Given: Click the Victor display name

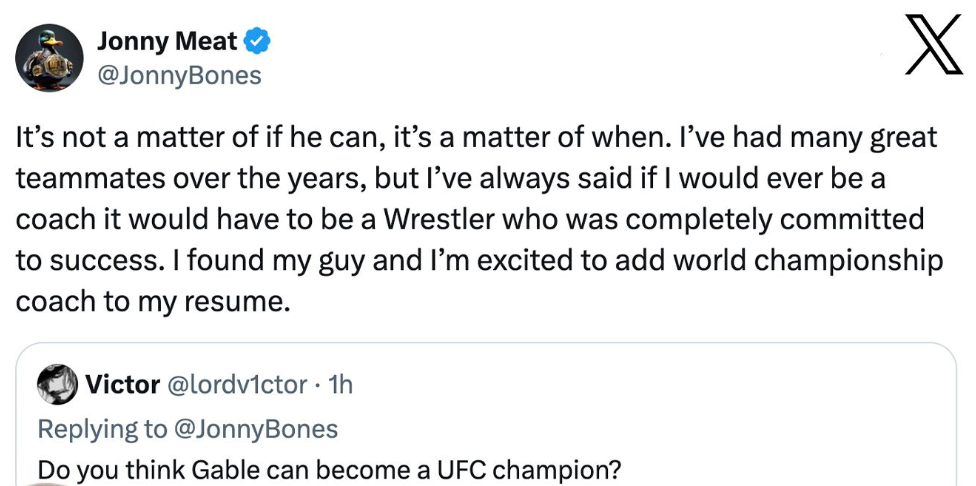Looking at the screenshot, I should [123, 384].
